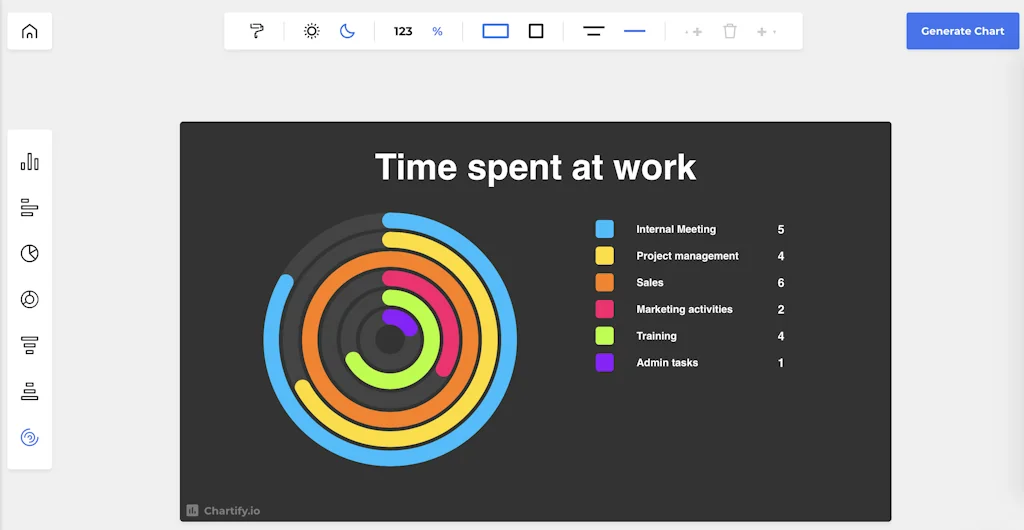Screen dimensions: 1024x530
Task: Click Internal Meeting value 5
Action: (780, 230)
